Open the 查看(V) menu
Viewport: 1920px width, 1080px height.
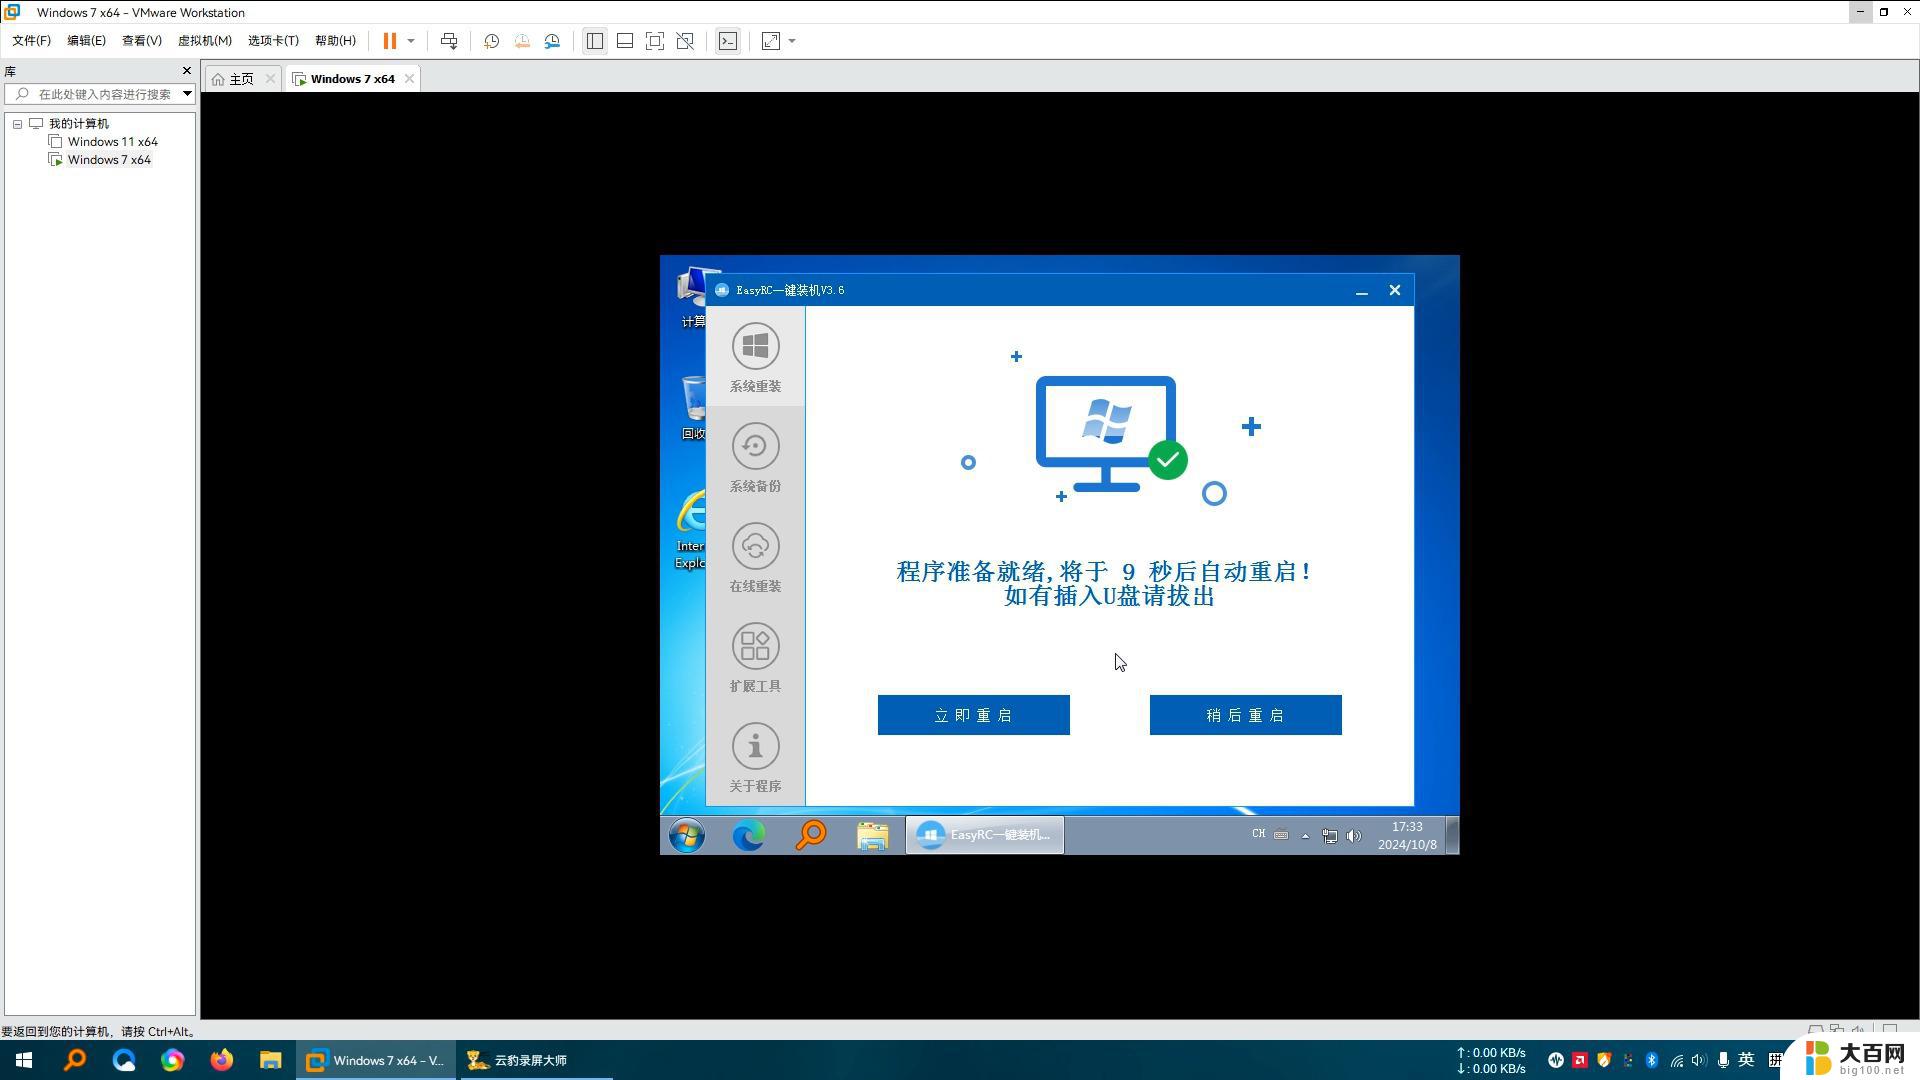(x=141, y=41)
